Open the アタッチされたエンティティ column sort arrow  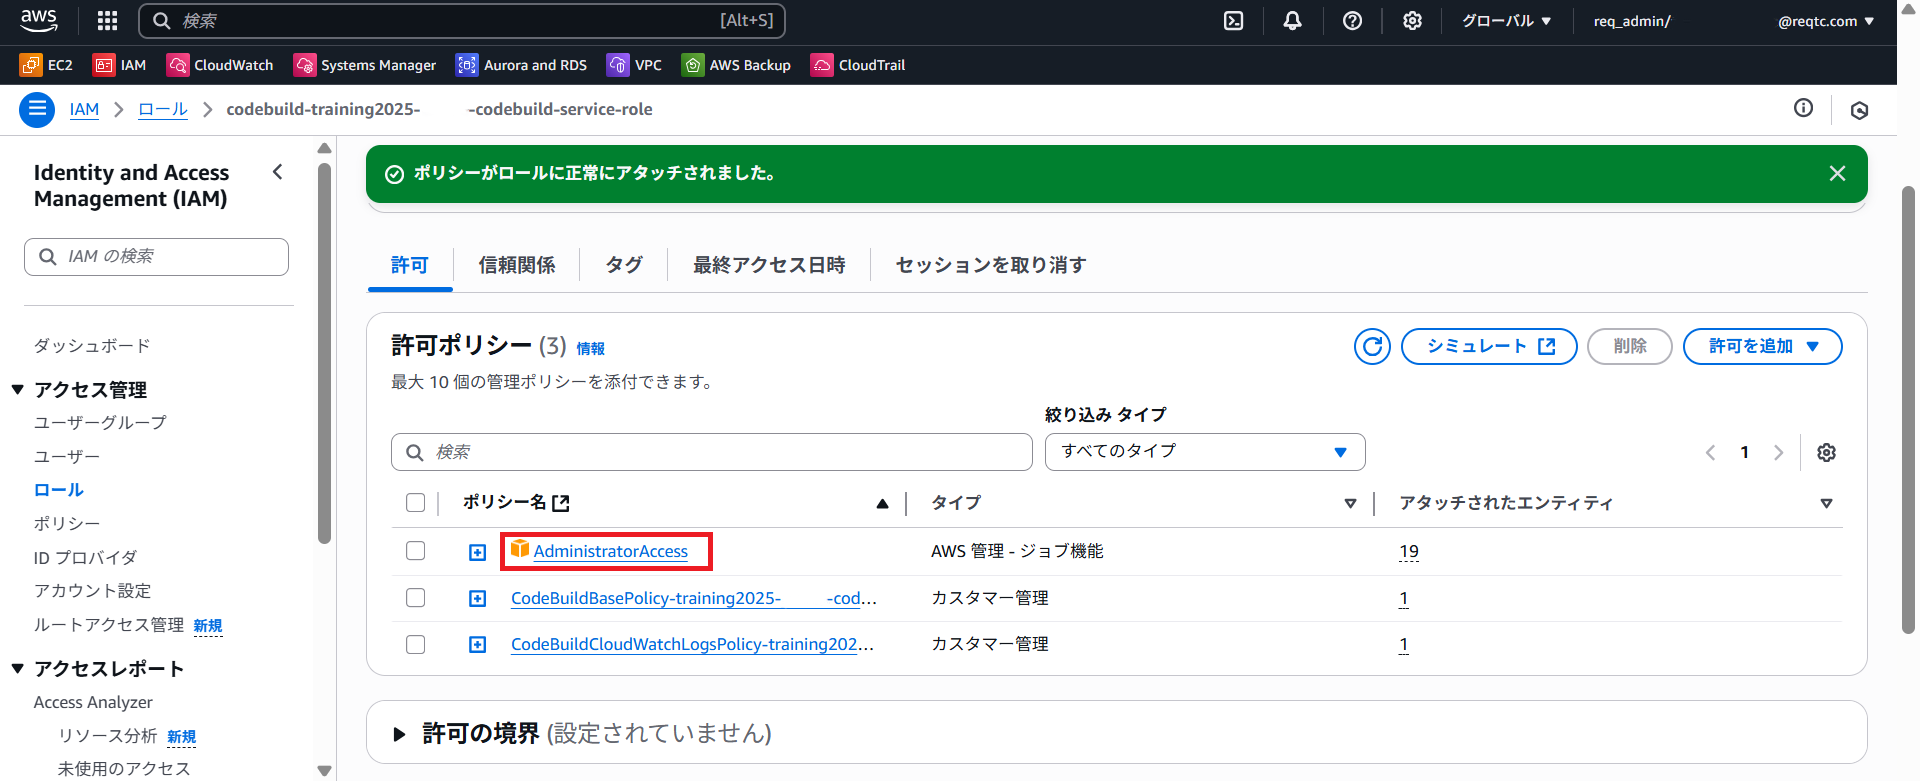[1826, 503]
